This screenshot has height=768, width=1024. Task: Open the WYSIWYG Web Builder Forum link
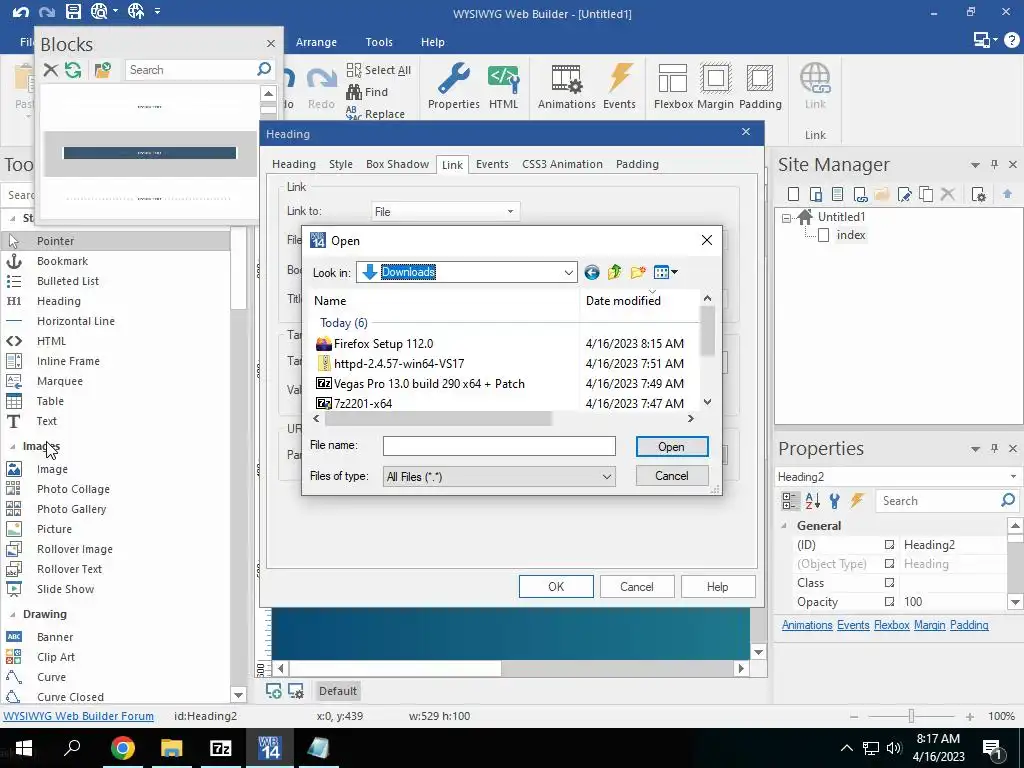pos(78,716)
